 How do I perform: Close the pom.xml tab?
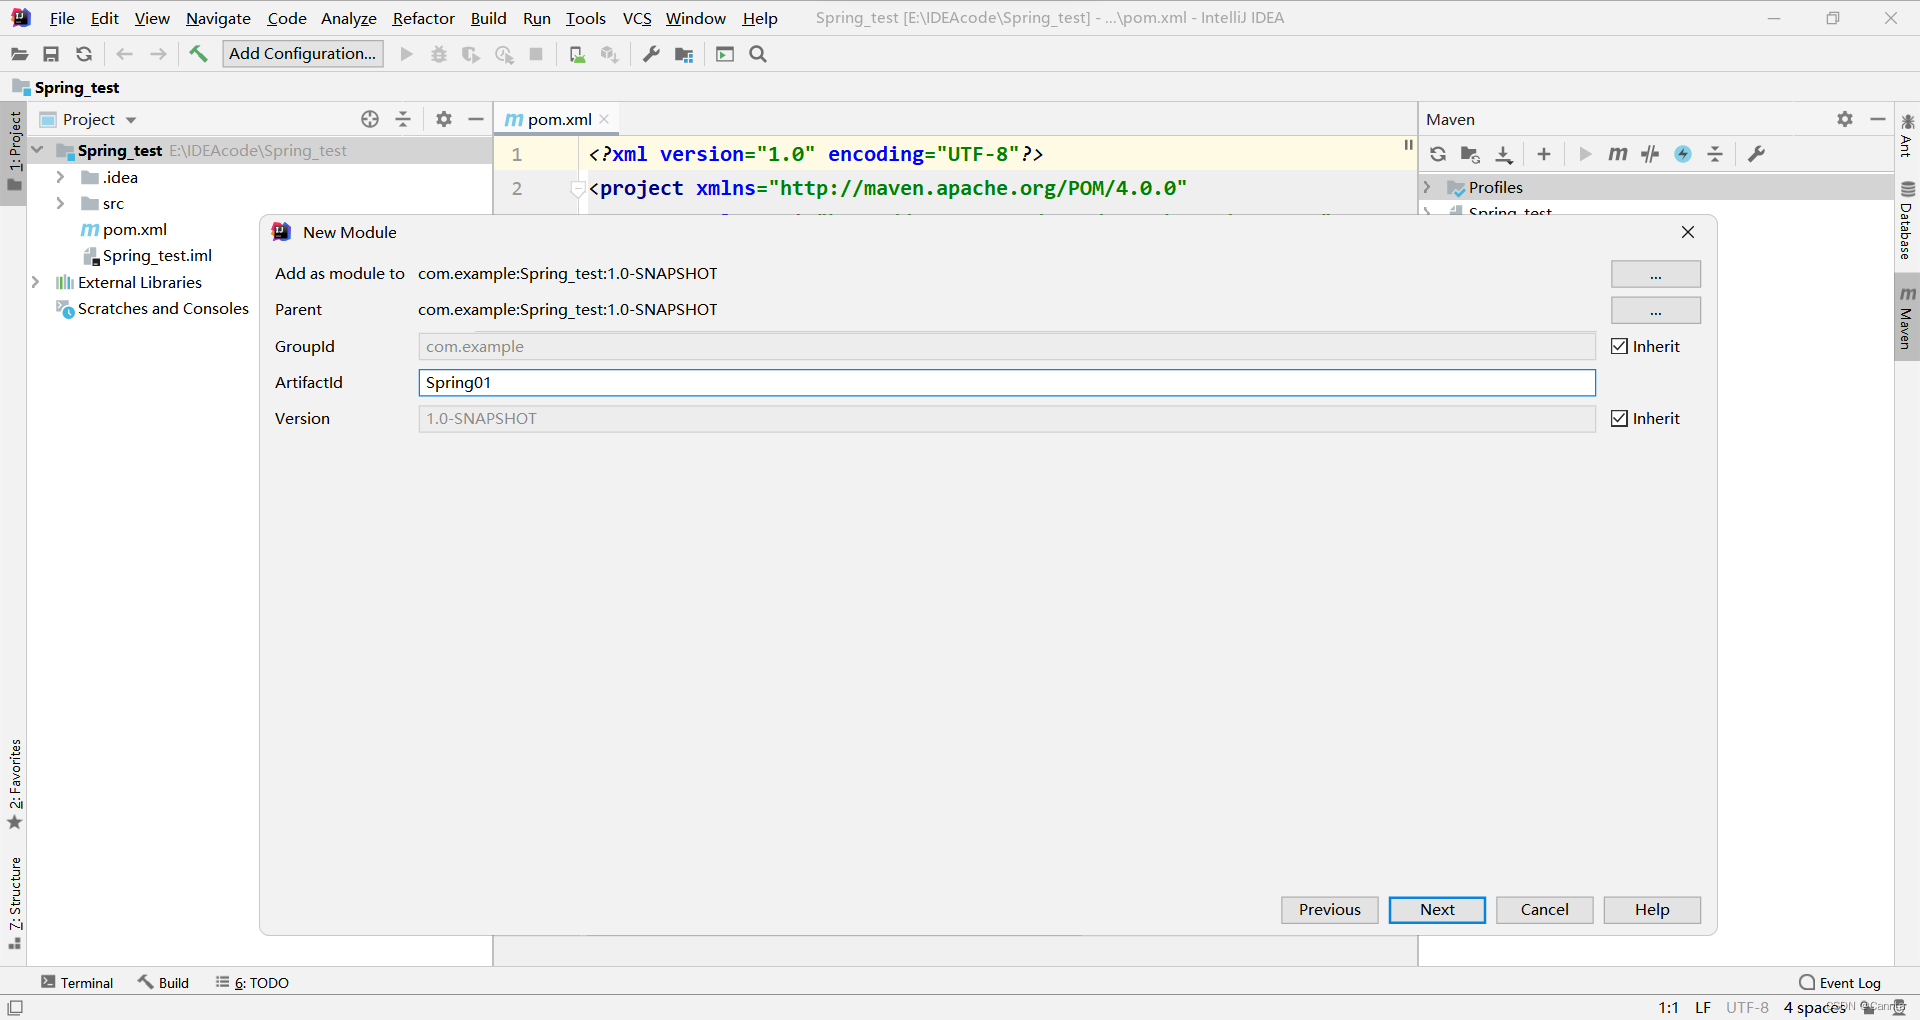click(x=605, y=119)
